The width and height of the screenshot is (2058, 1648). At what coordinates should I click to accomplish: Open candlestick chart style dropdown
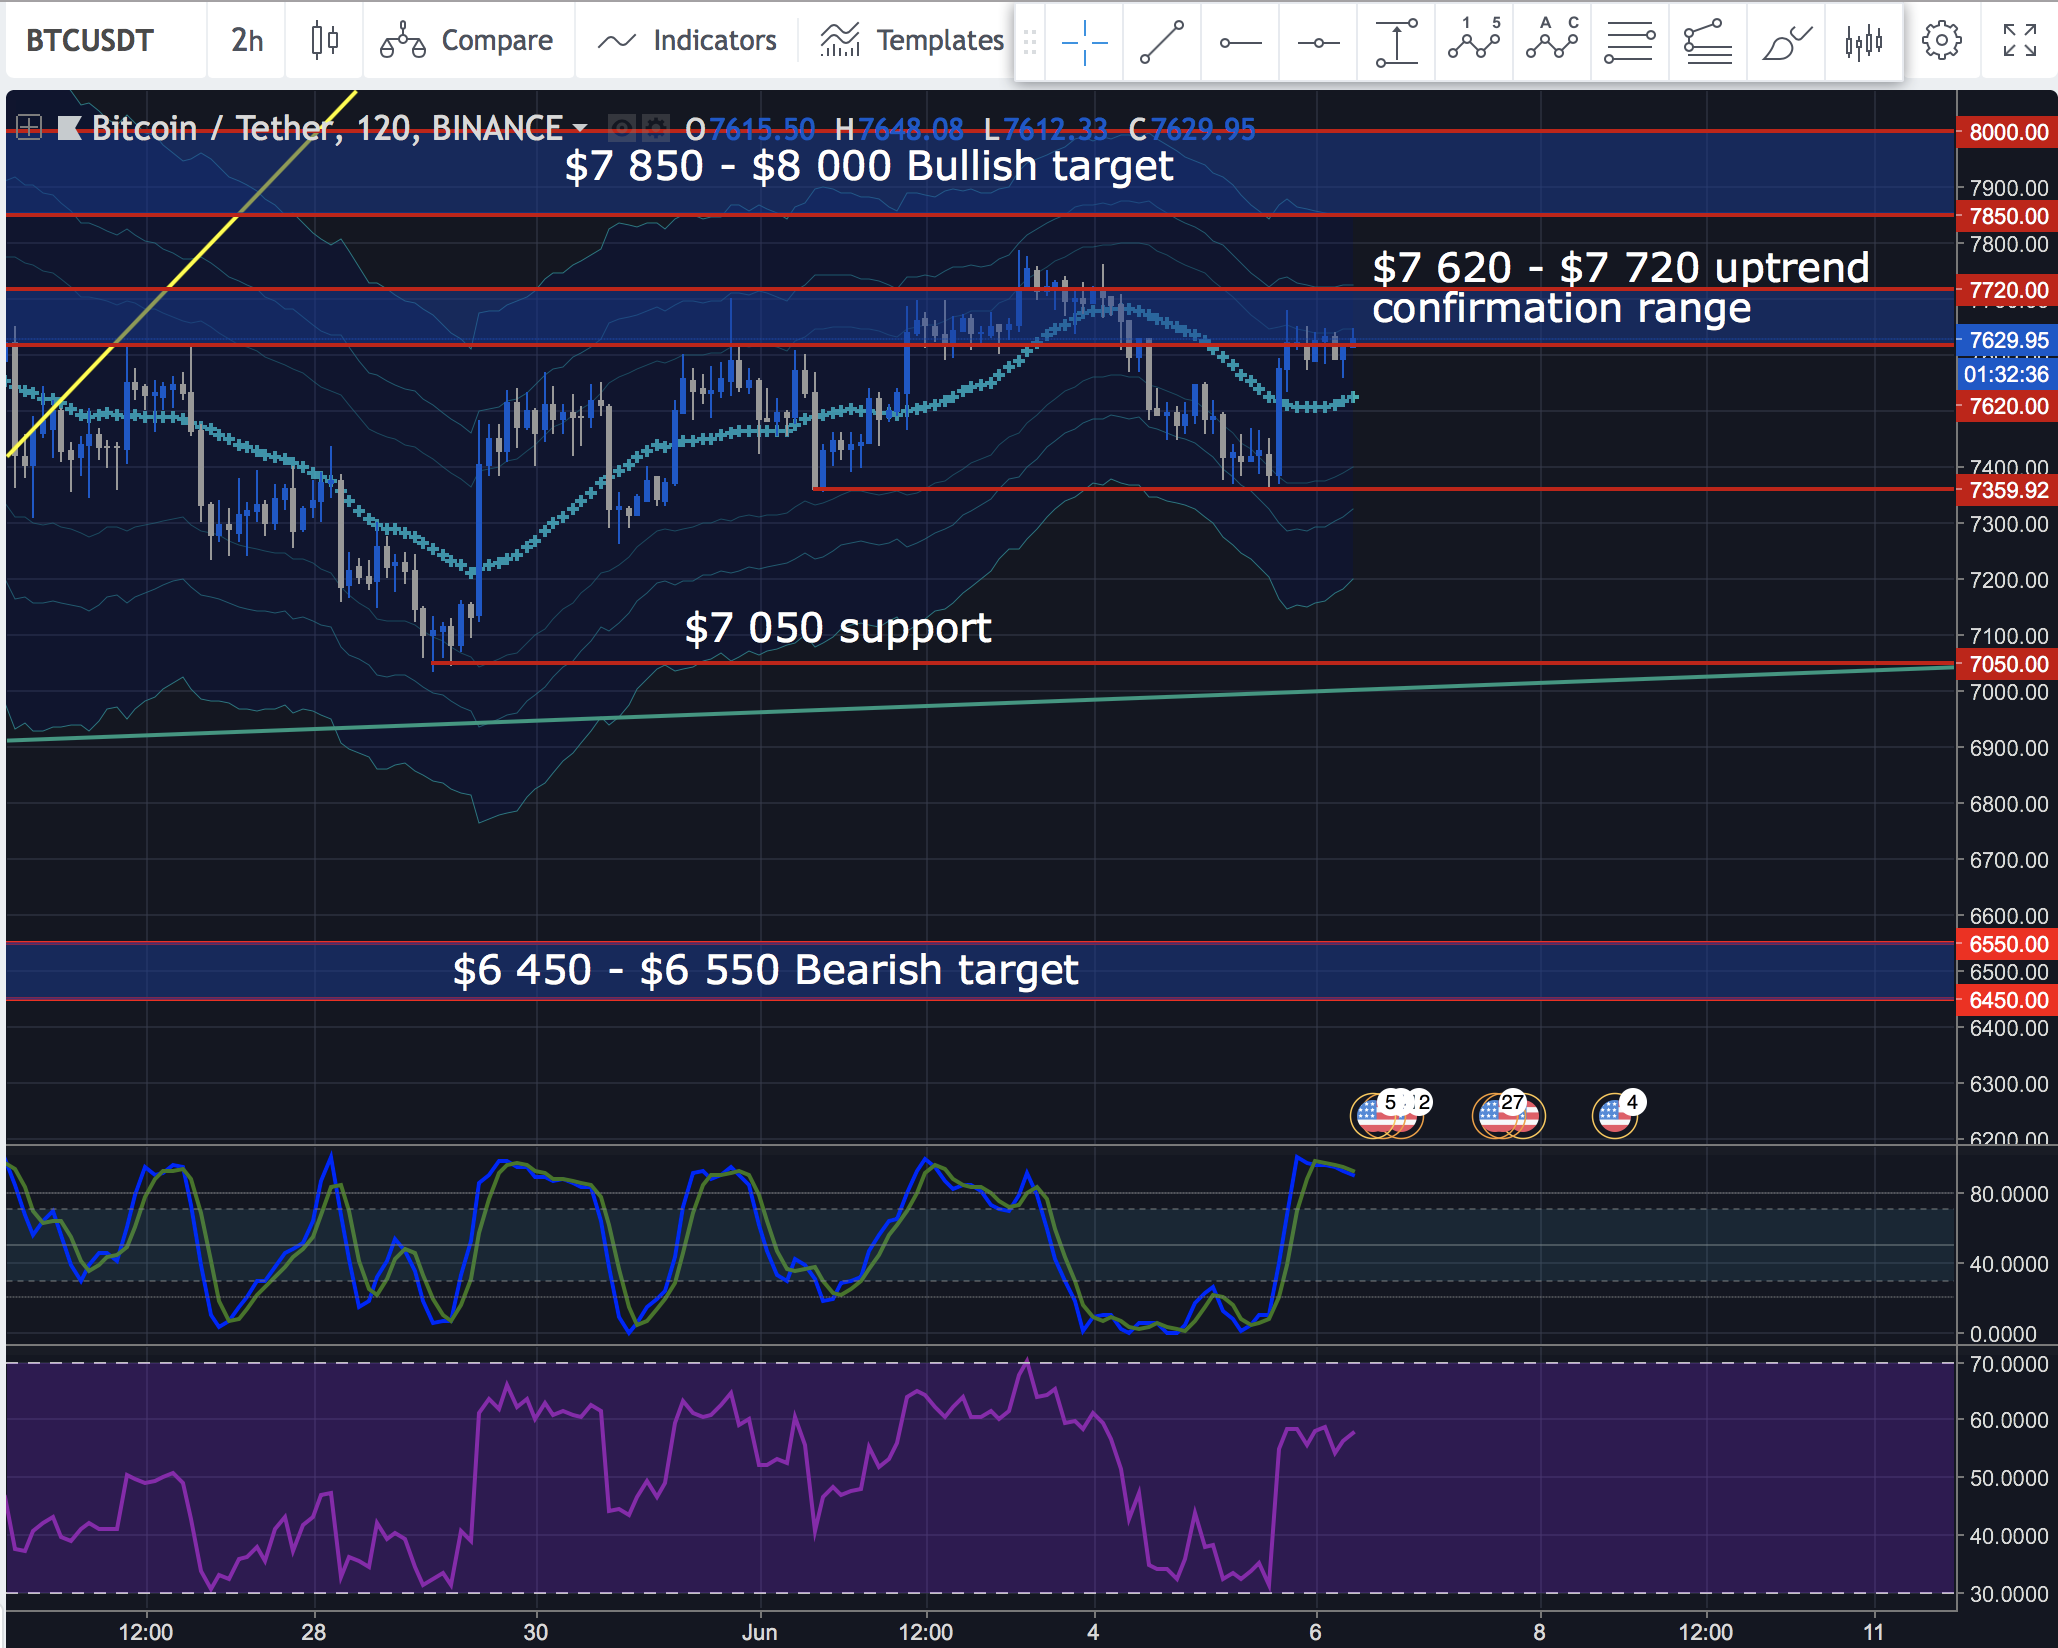pos(324,41)
